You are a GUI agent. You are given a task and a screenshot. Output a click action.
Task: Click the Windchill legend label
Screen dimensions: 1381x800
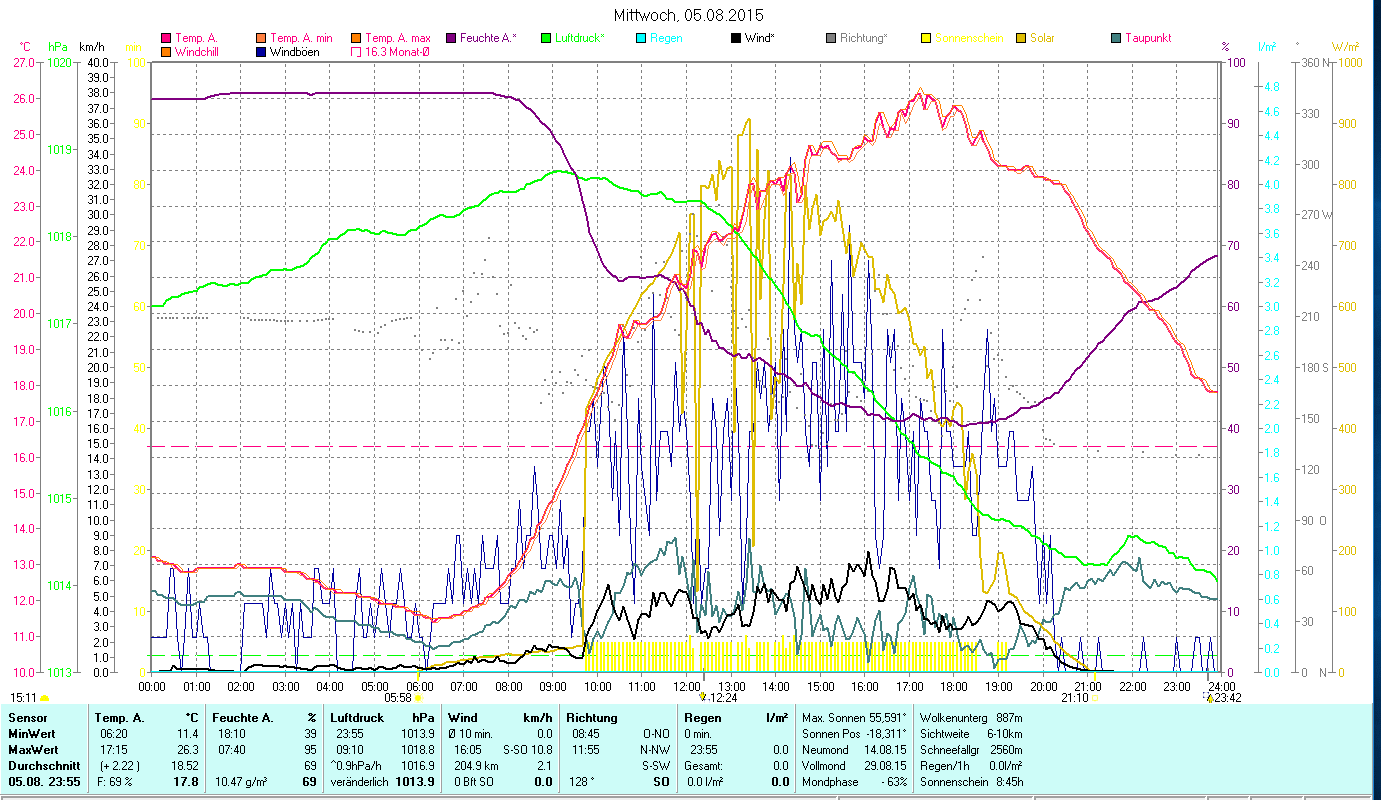click(x=198, y=52)
